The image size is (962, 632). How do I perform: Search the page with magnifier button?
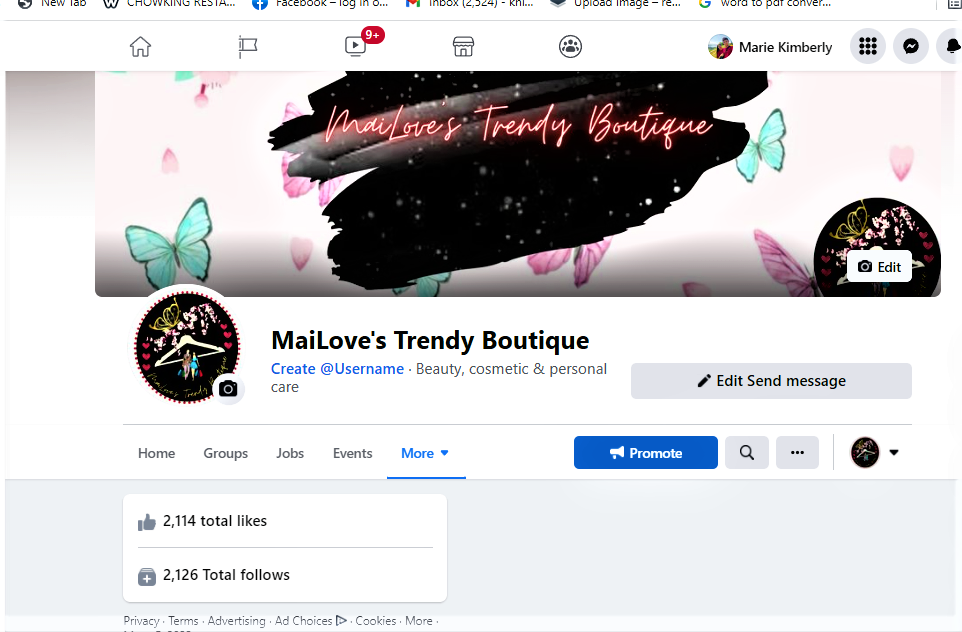tap(747, 453)
